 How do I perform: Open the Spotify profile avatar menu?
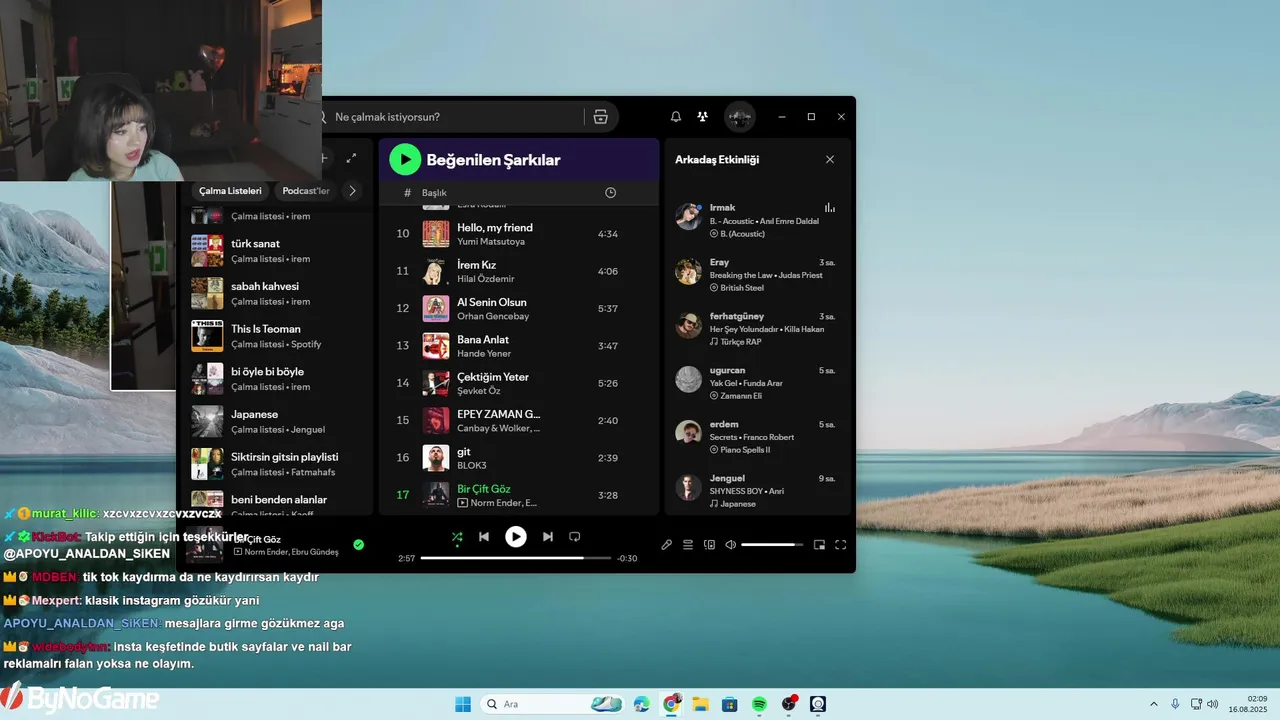740,117
